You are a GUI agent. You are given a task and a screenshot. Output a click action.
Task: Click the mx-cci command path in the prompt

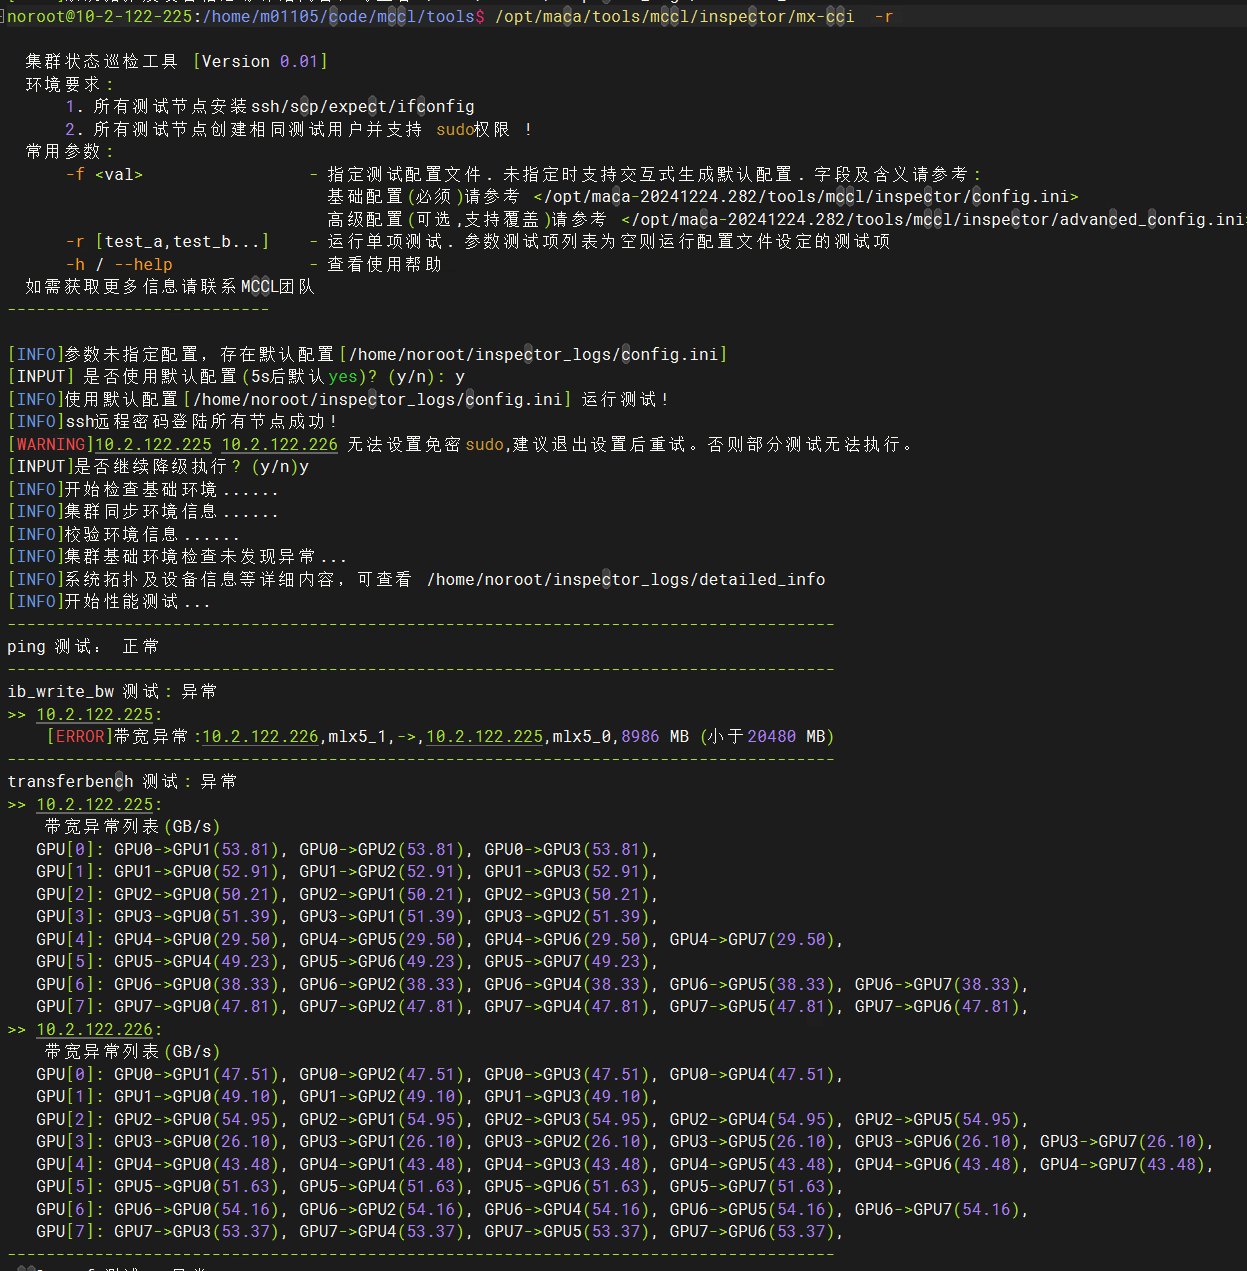pos(674,17)
